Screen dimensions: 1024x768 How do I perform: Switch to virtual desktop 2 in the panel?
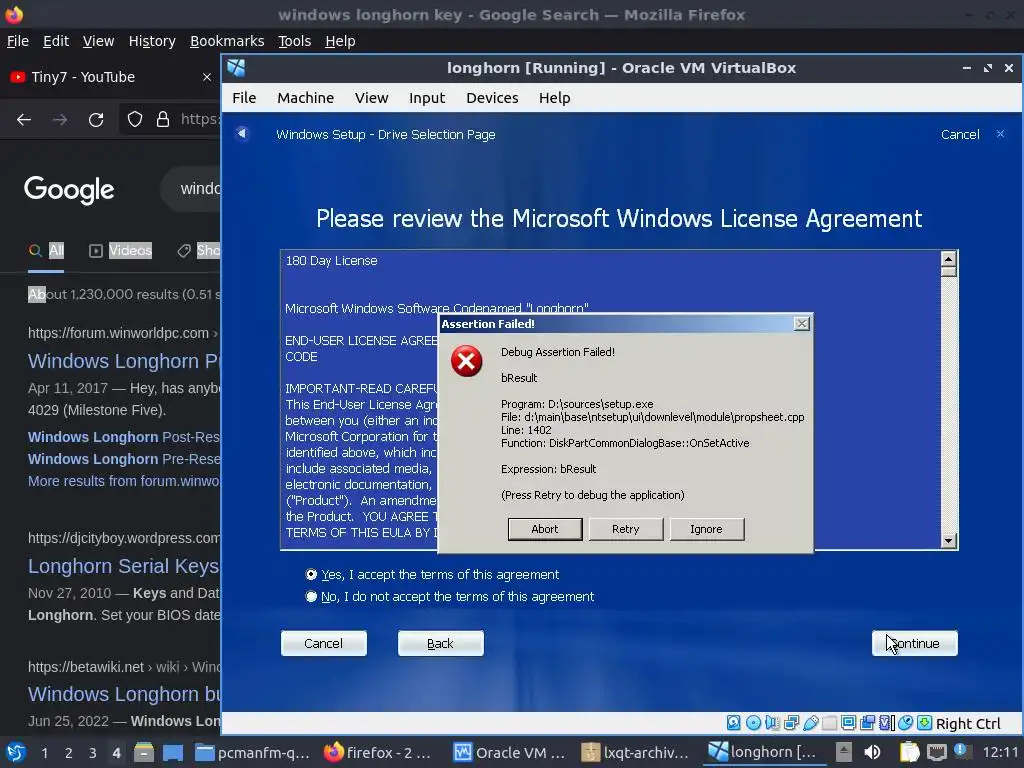[69, 753]
